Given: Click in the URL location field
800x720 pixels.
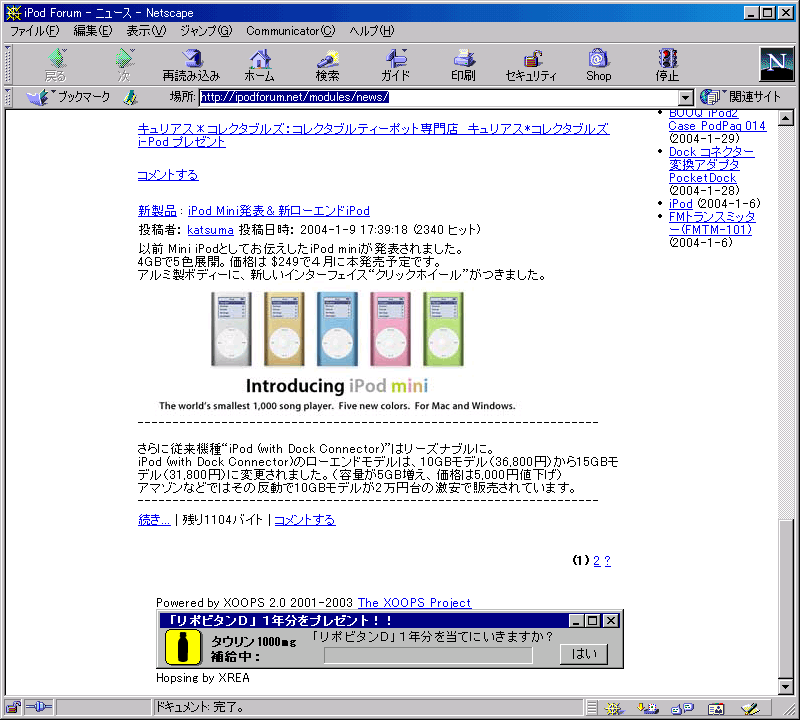Looking at the screenshot, I should click(x=439, y=97).
